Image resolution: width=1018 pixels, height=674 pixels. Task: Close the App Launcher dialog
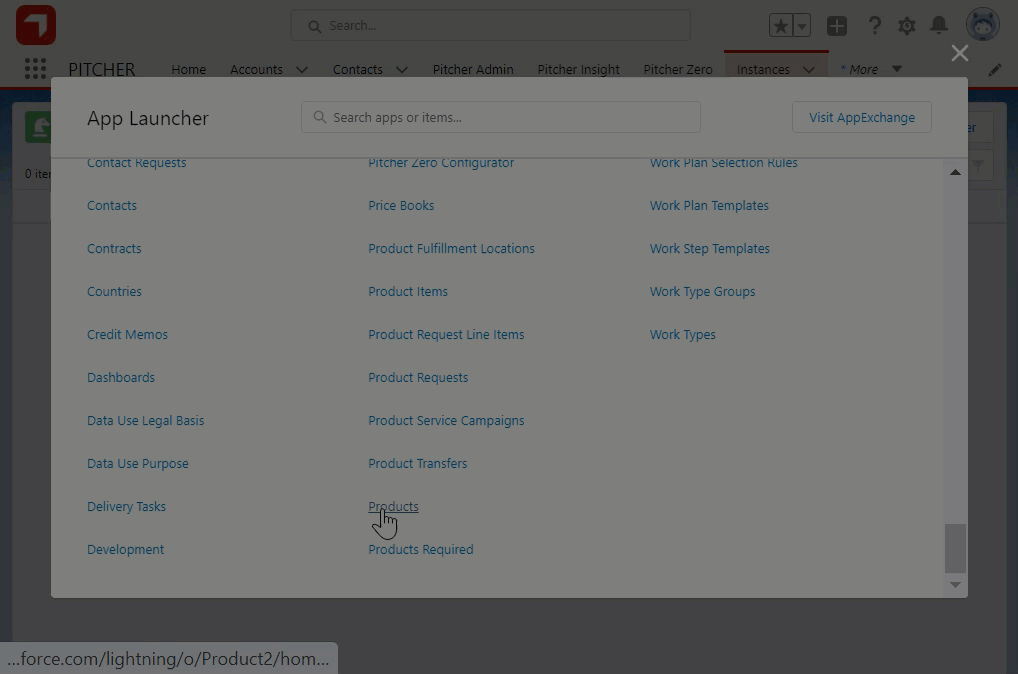(x=960, y=53)
